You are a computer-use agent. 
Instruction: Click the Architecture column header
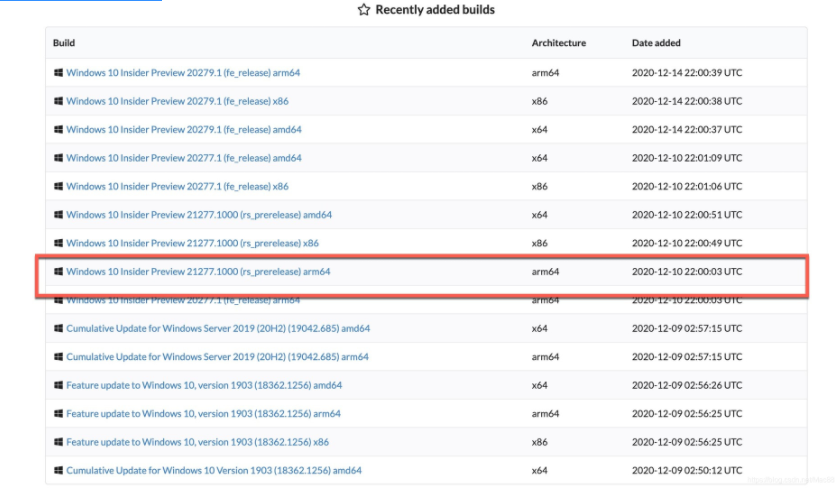(x=559, y=43)
